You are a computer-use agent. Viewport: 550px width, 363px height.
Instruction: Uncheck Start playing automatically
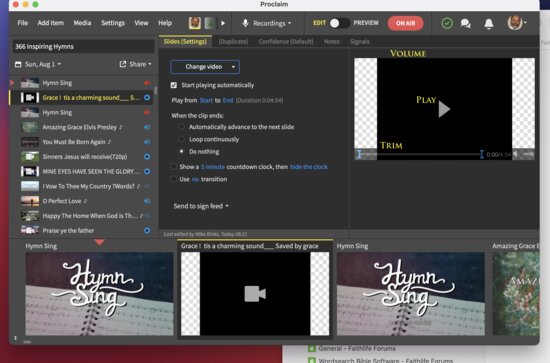(174, 85)
